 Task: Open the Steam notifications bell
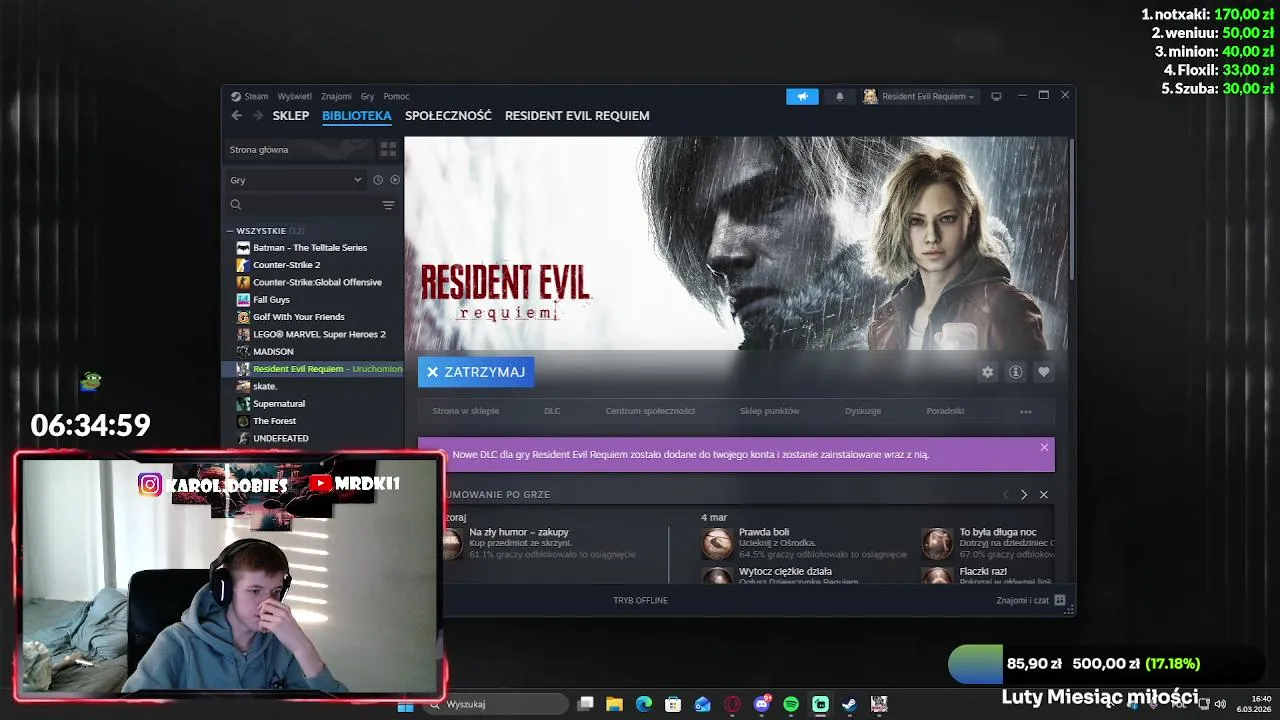(x=840, y=96)
